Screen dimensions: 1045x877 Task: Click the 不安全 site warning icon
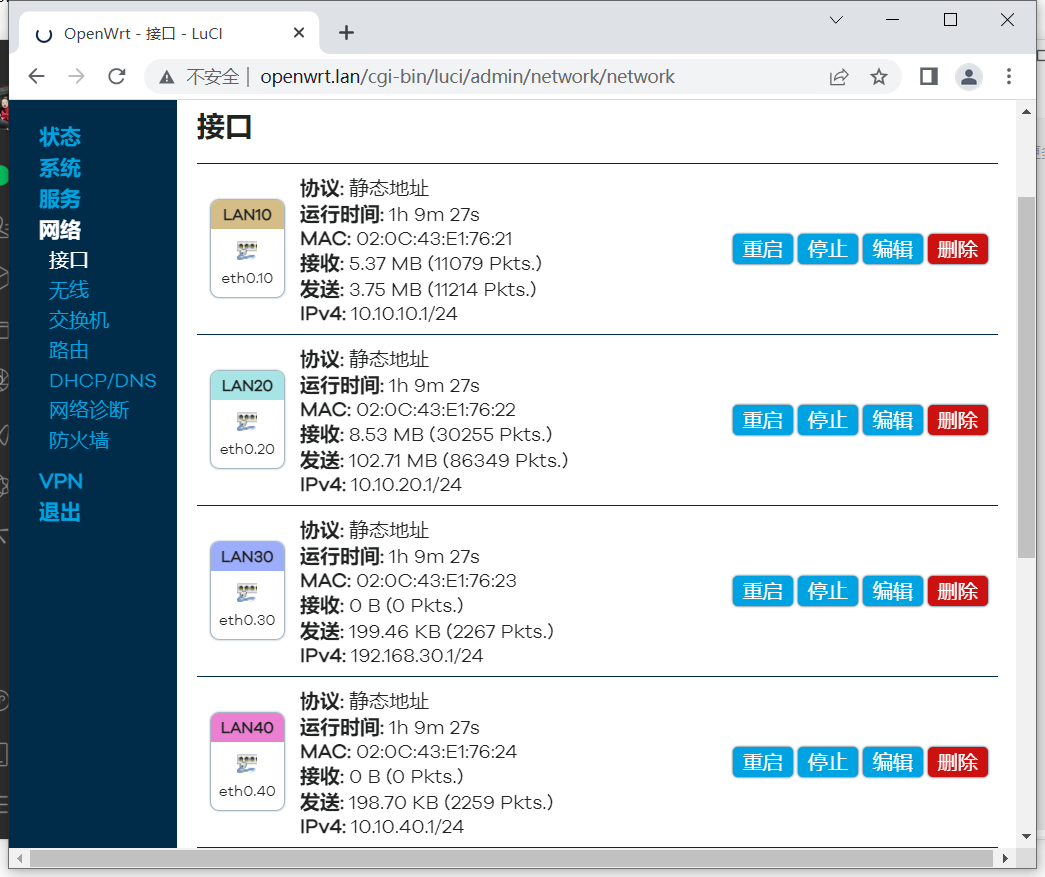(165, 76)
